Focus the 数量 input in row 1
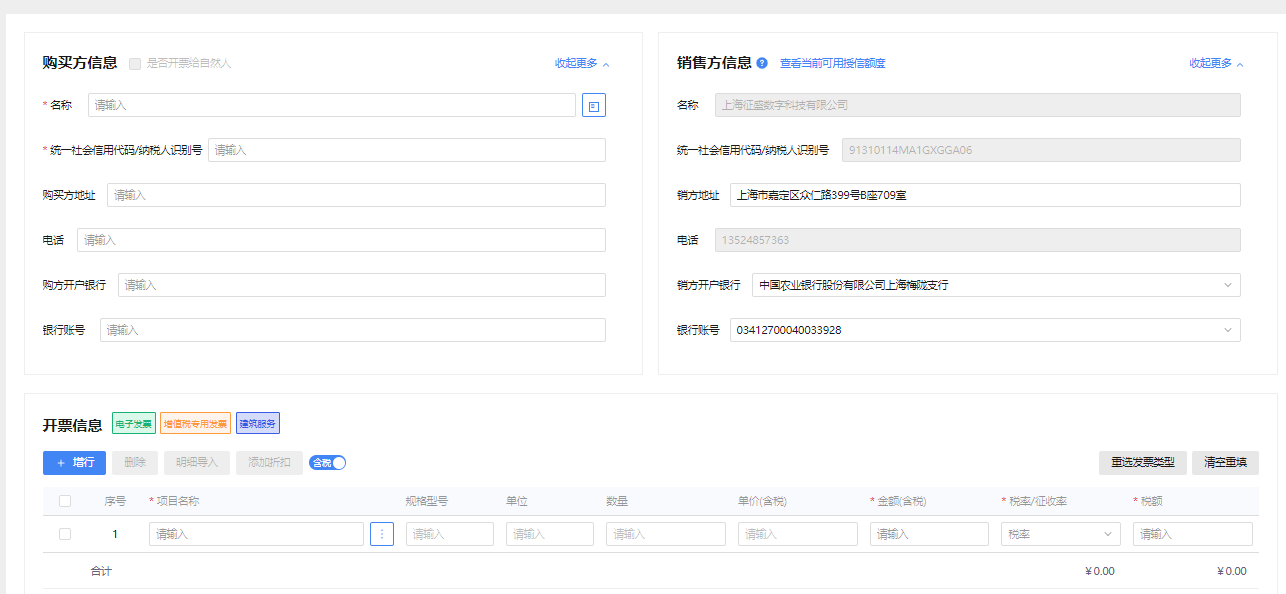 (x=666, y=534)
